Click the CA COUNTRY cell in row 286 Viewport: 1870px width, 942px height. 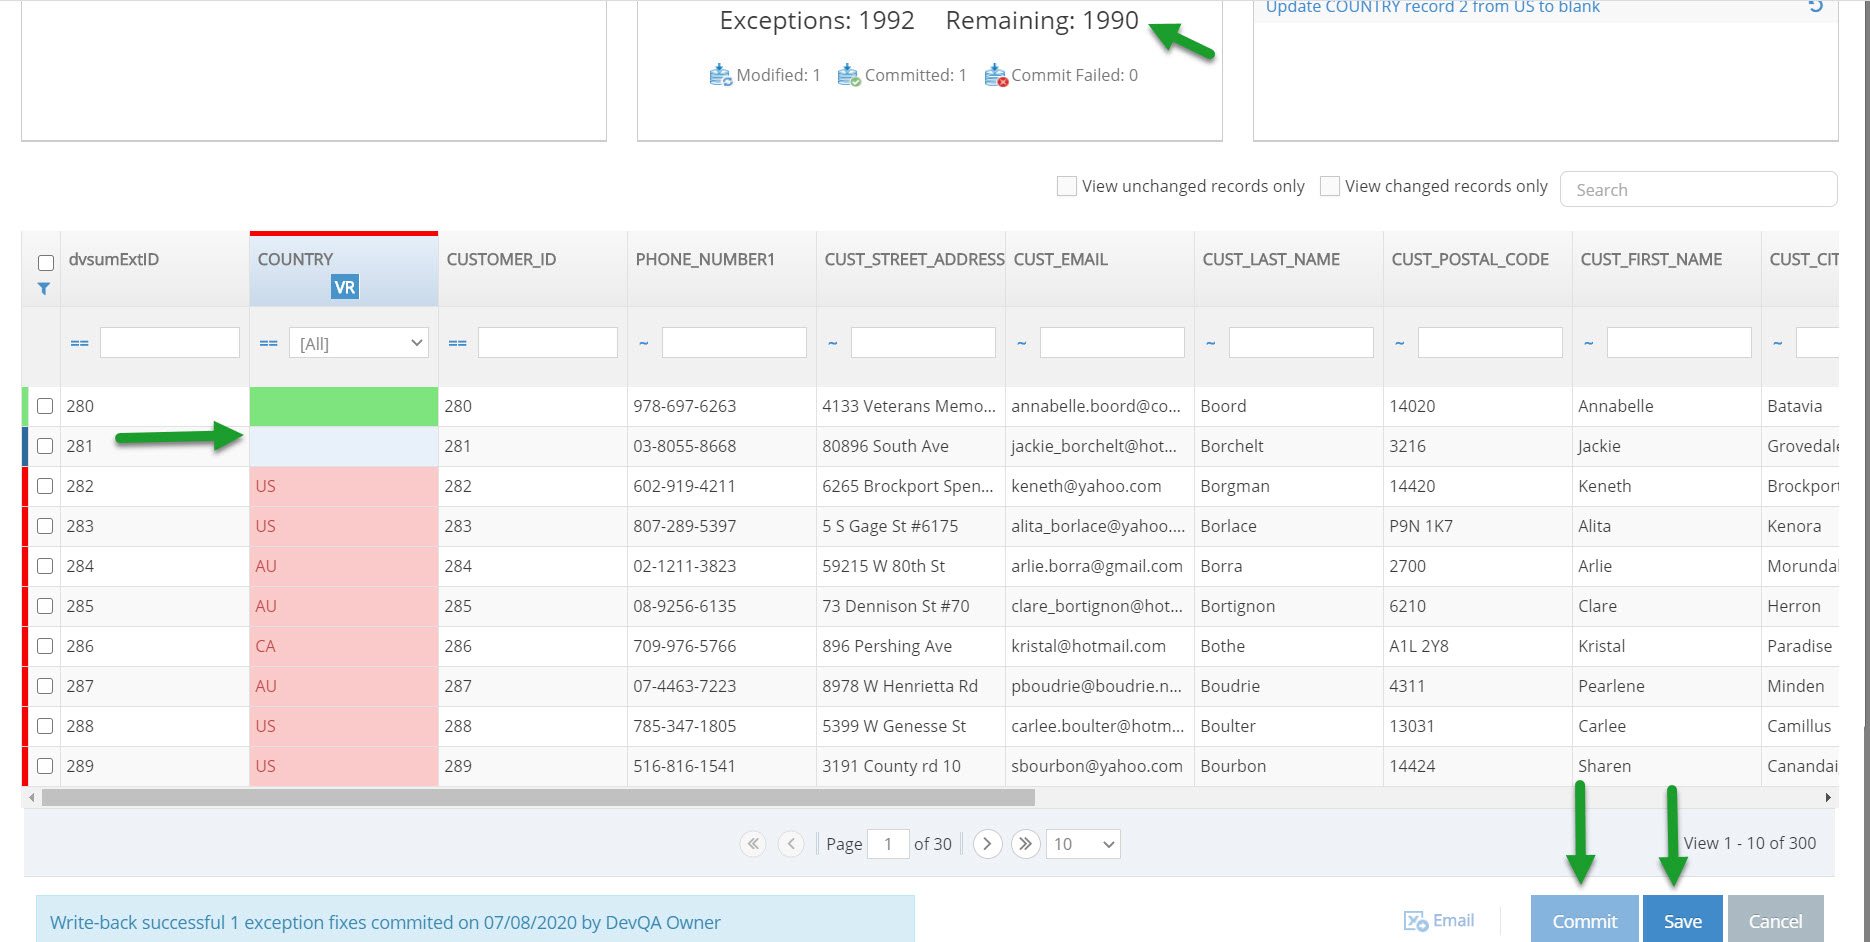click(x=344, y=646)
